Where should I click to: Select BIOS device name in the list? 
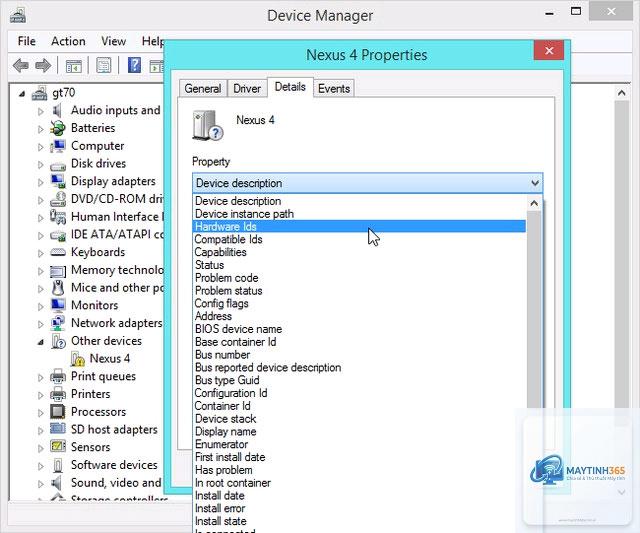(x=359, y=329)
